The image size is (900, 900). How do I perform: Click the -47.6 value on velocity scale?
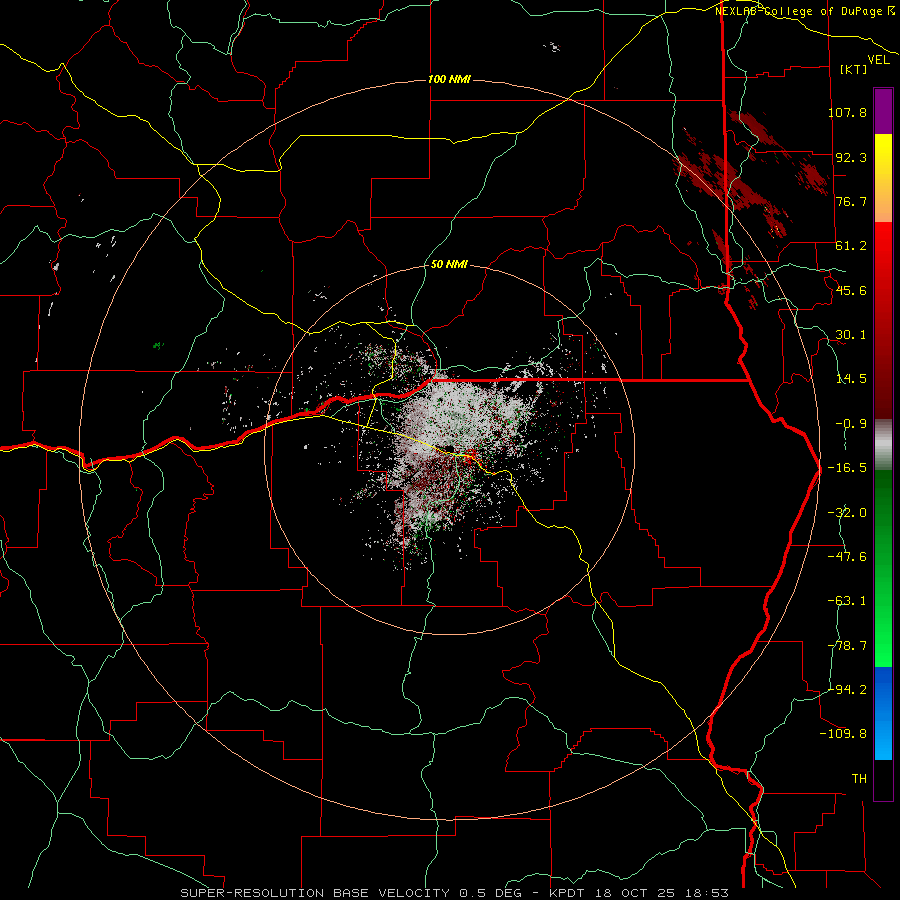847,557
